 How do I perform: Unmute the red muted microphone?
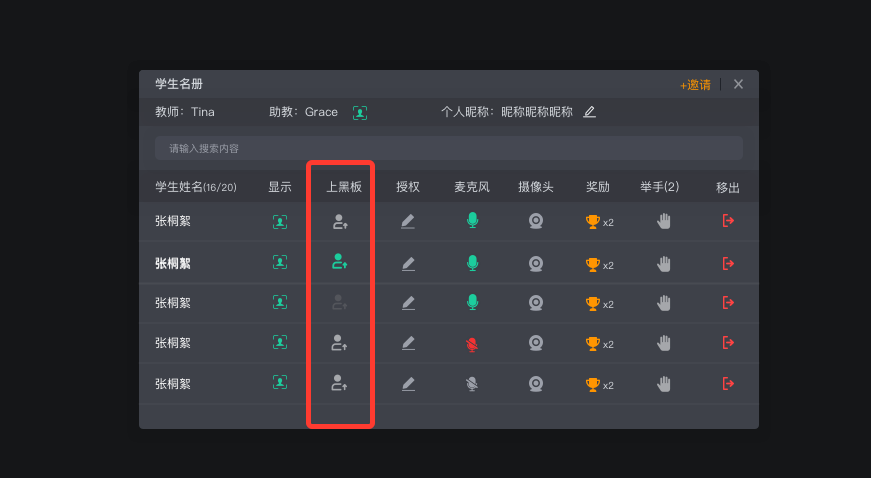472,344
